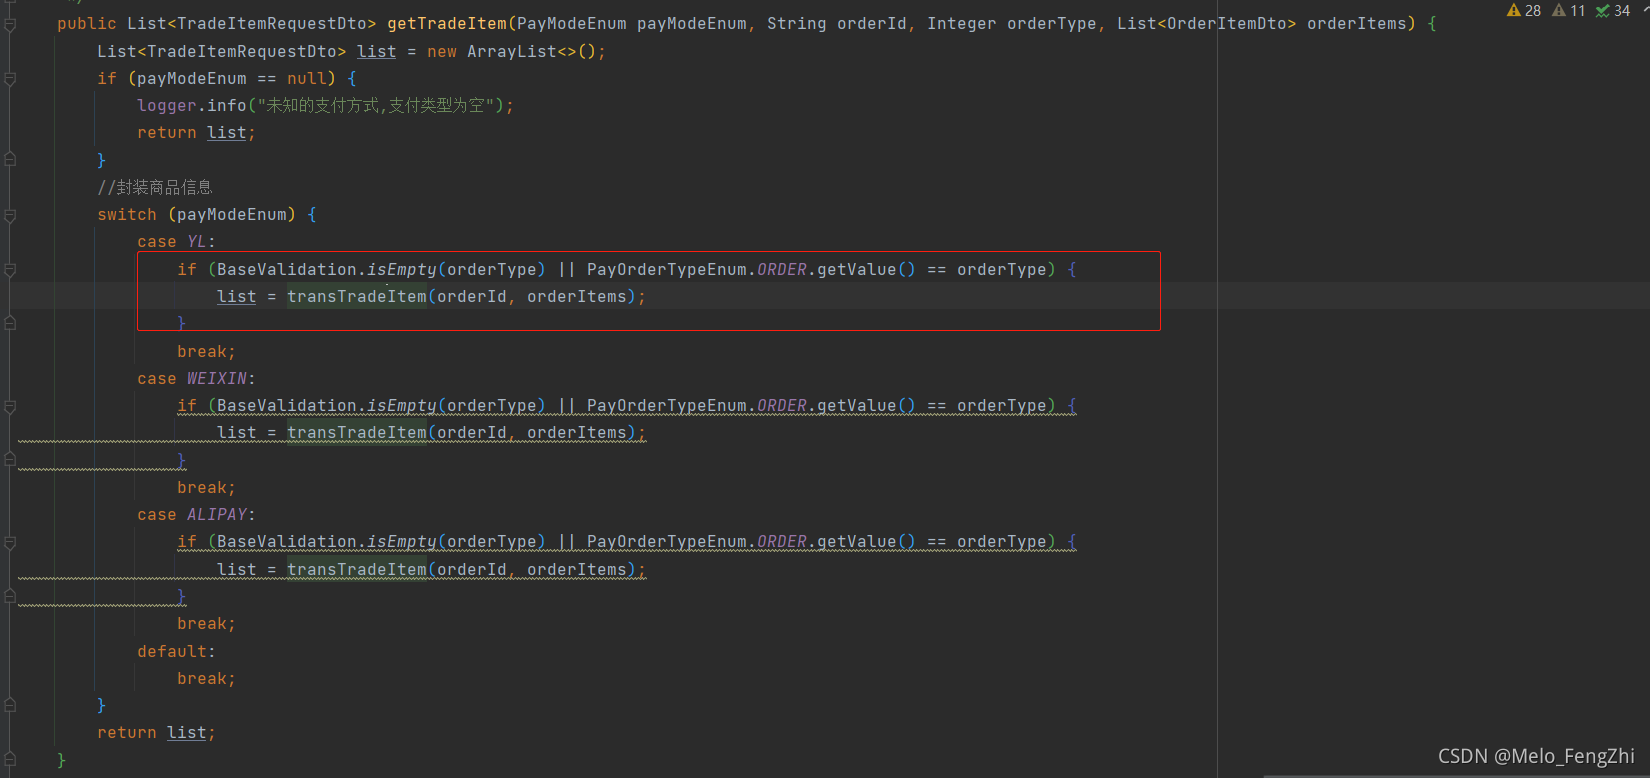This screenshot has width=1650, height=778.
Task: Click the green typo checkmark icon showing 34
Action: [x=1613, y=11]
